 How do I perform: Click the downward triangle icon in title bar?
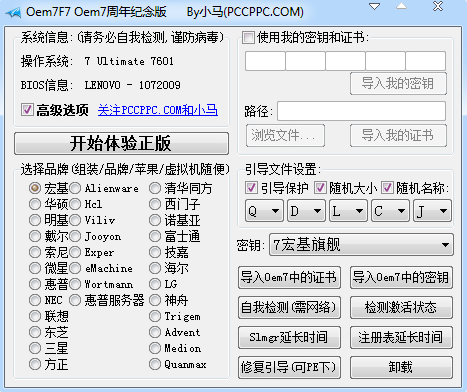tap(375, 6)
